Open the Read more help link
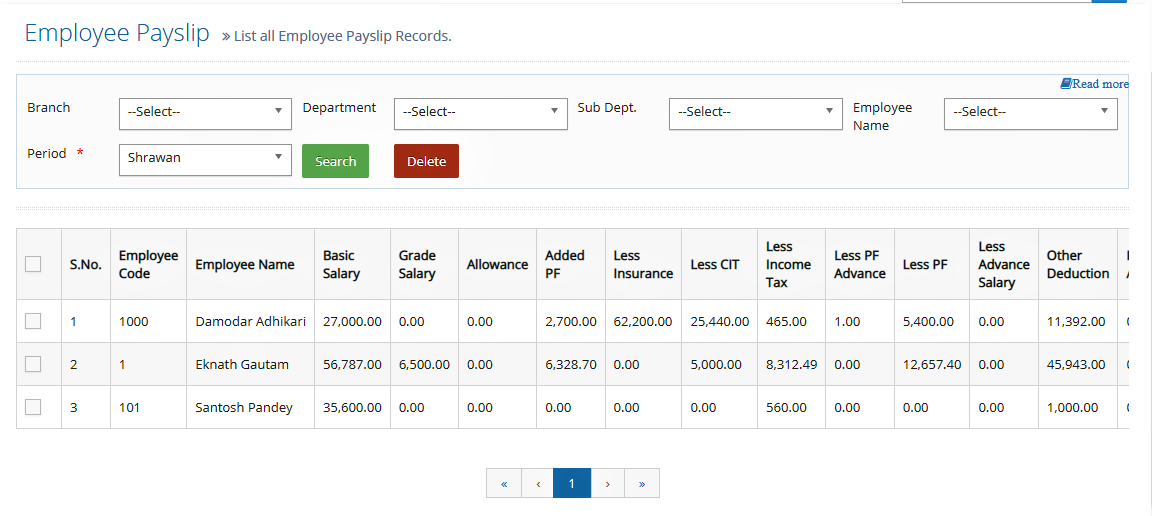 1094,84
